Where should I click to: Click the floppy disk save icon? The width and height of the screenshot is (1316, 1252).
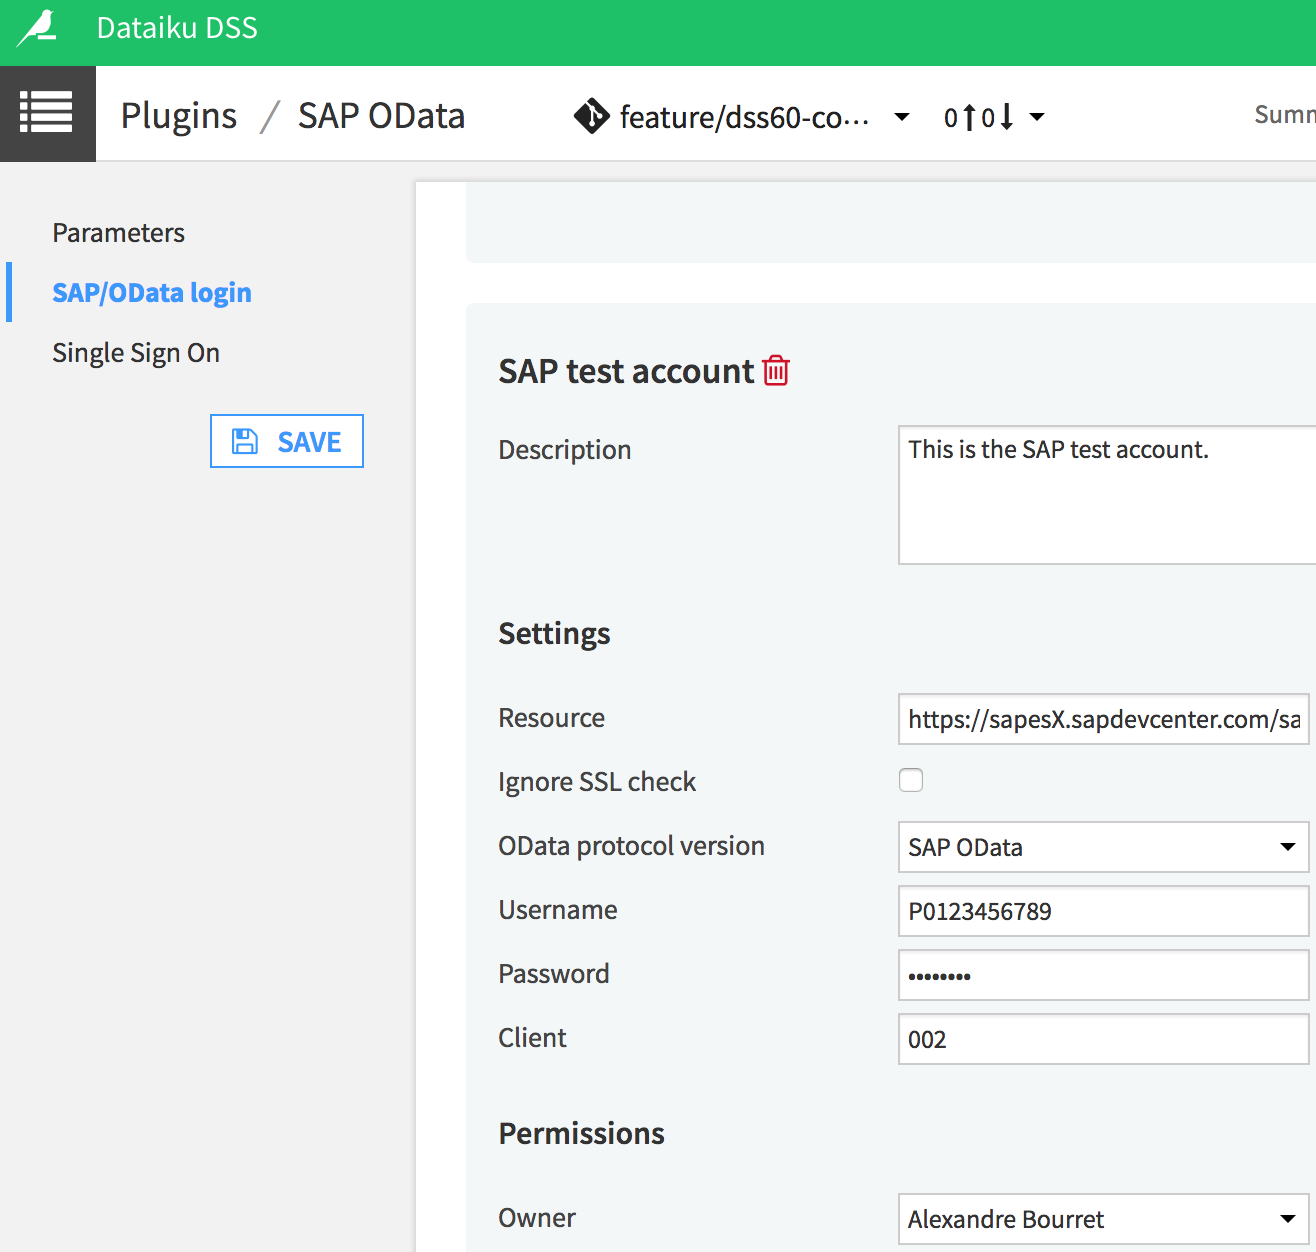pyautogui.click(x=245, y=442)
